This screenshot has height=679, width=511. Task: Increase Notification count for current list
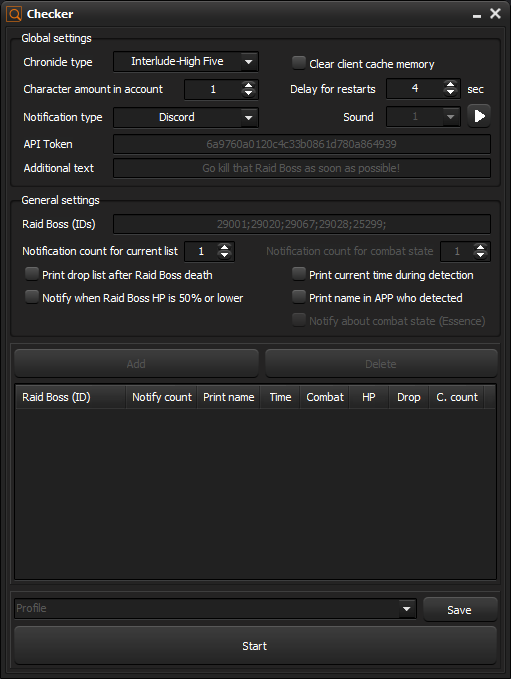tap(224, 247)
